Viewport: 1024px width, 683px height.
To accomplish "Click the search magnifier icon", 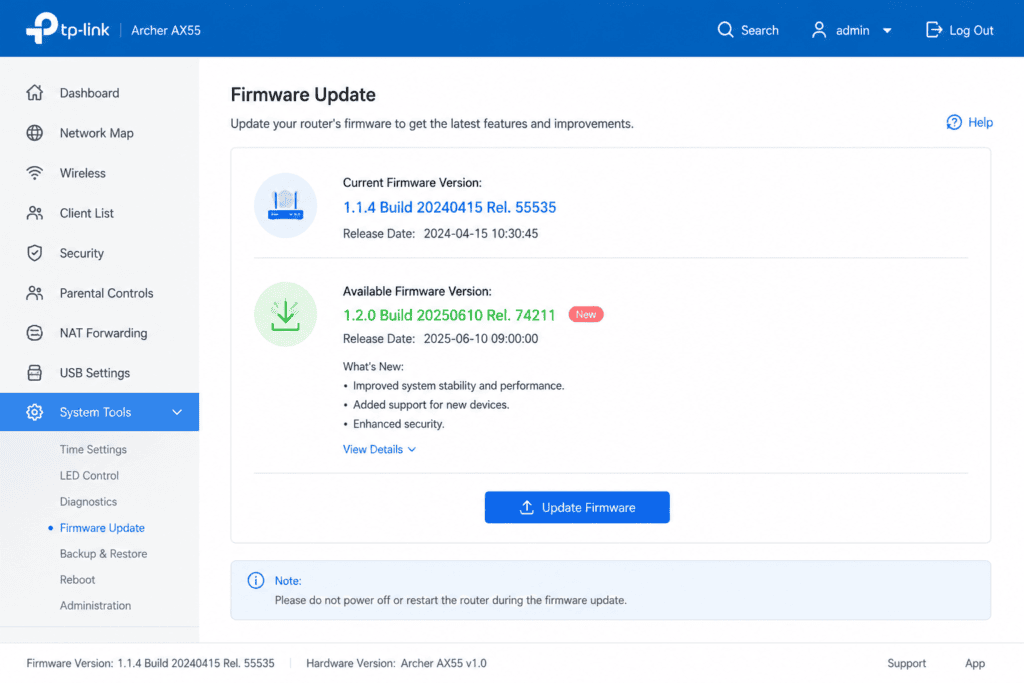I will point(725,30).
